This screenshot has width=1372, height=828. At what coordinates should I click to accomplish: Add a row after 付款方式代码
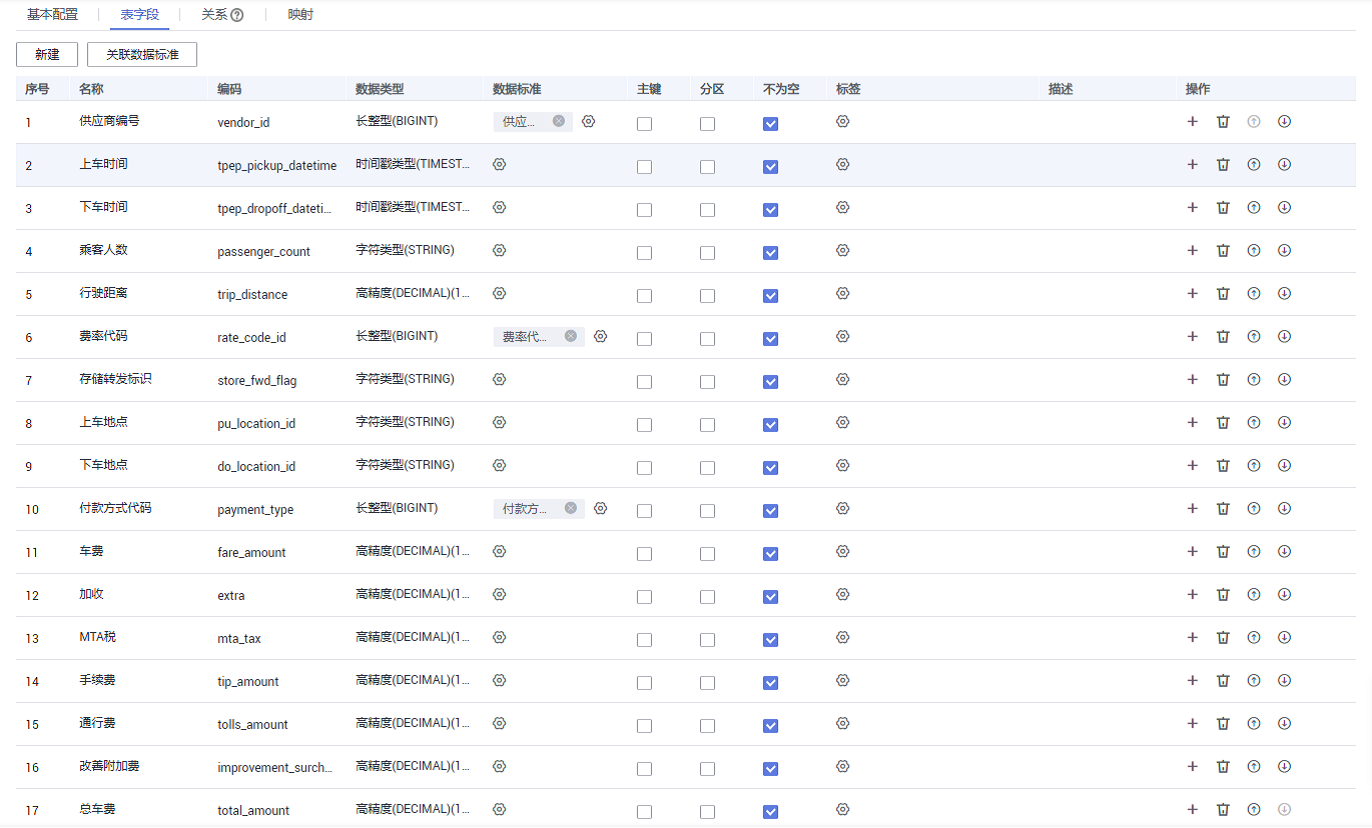click(x=1192, y=509)
